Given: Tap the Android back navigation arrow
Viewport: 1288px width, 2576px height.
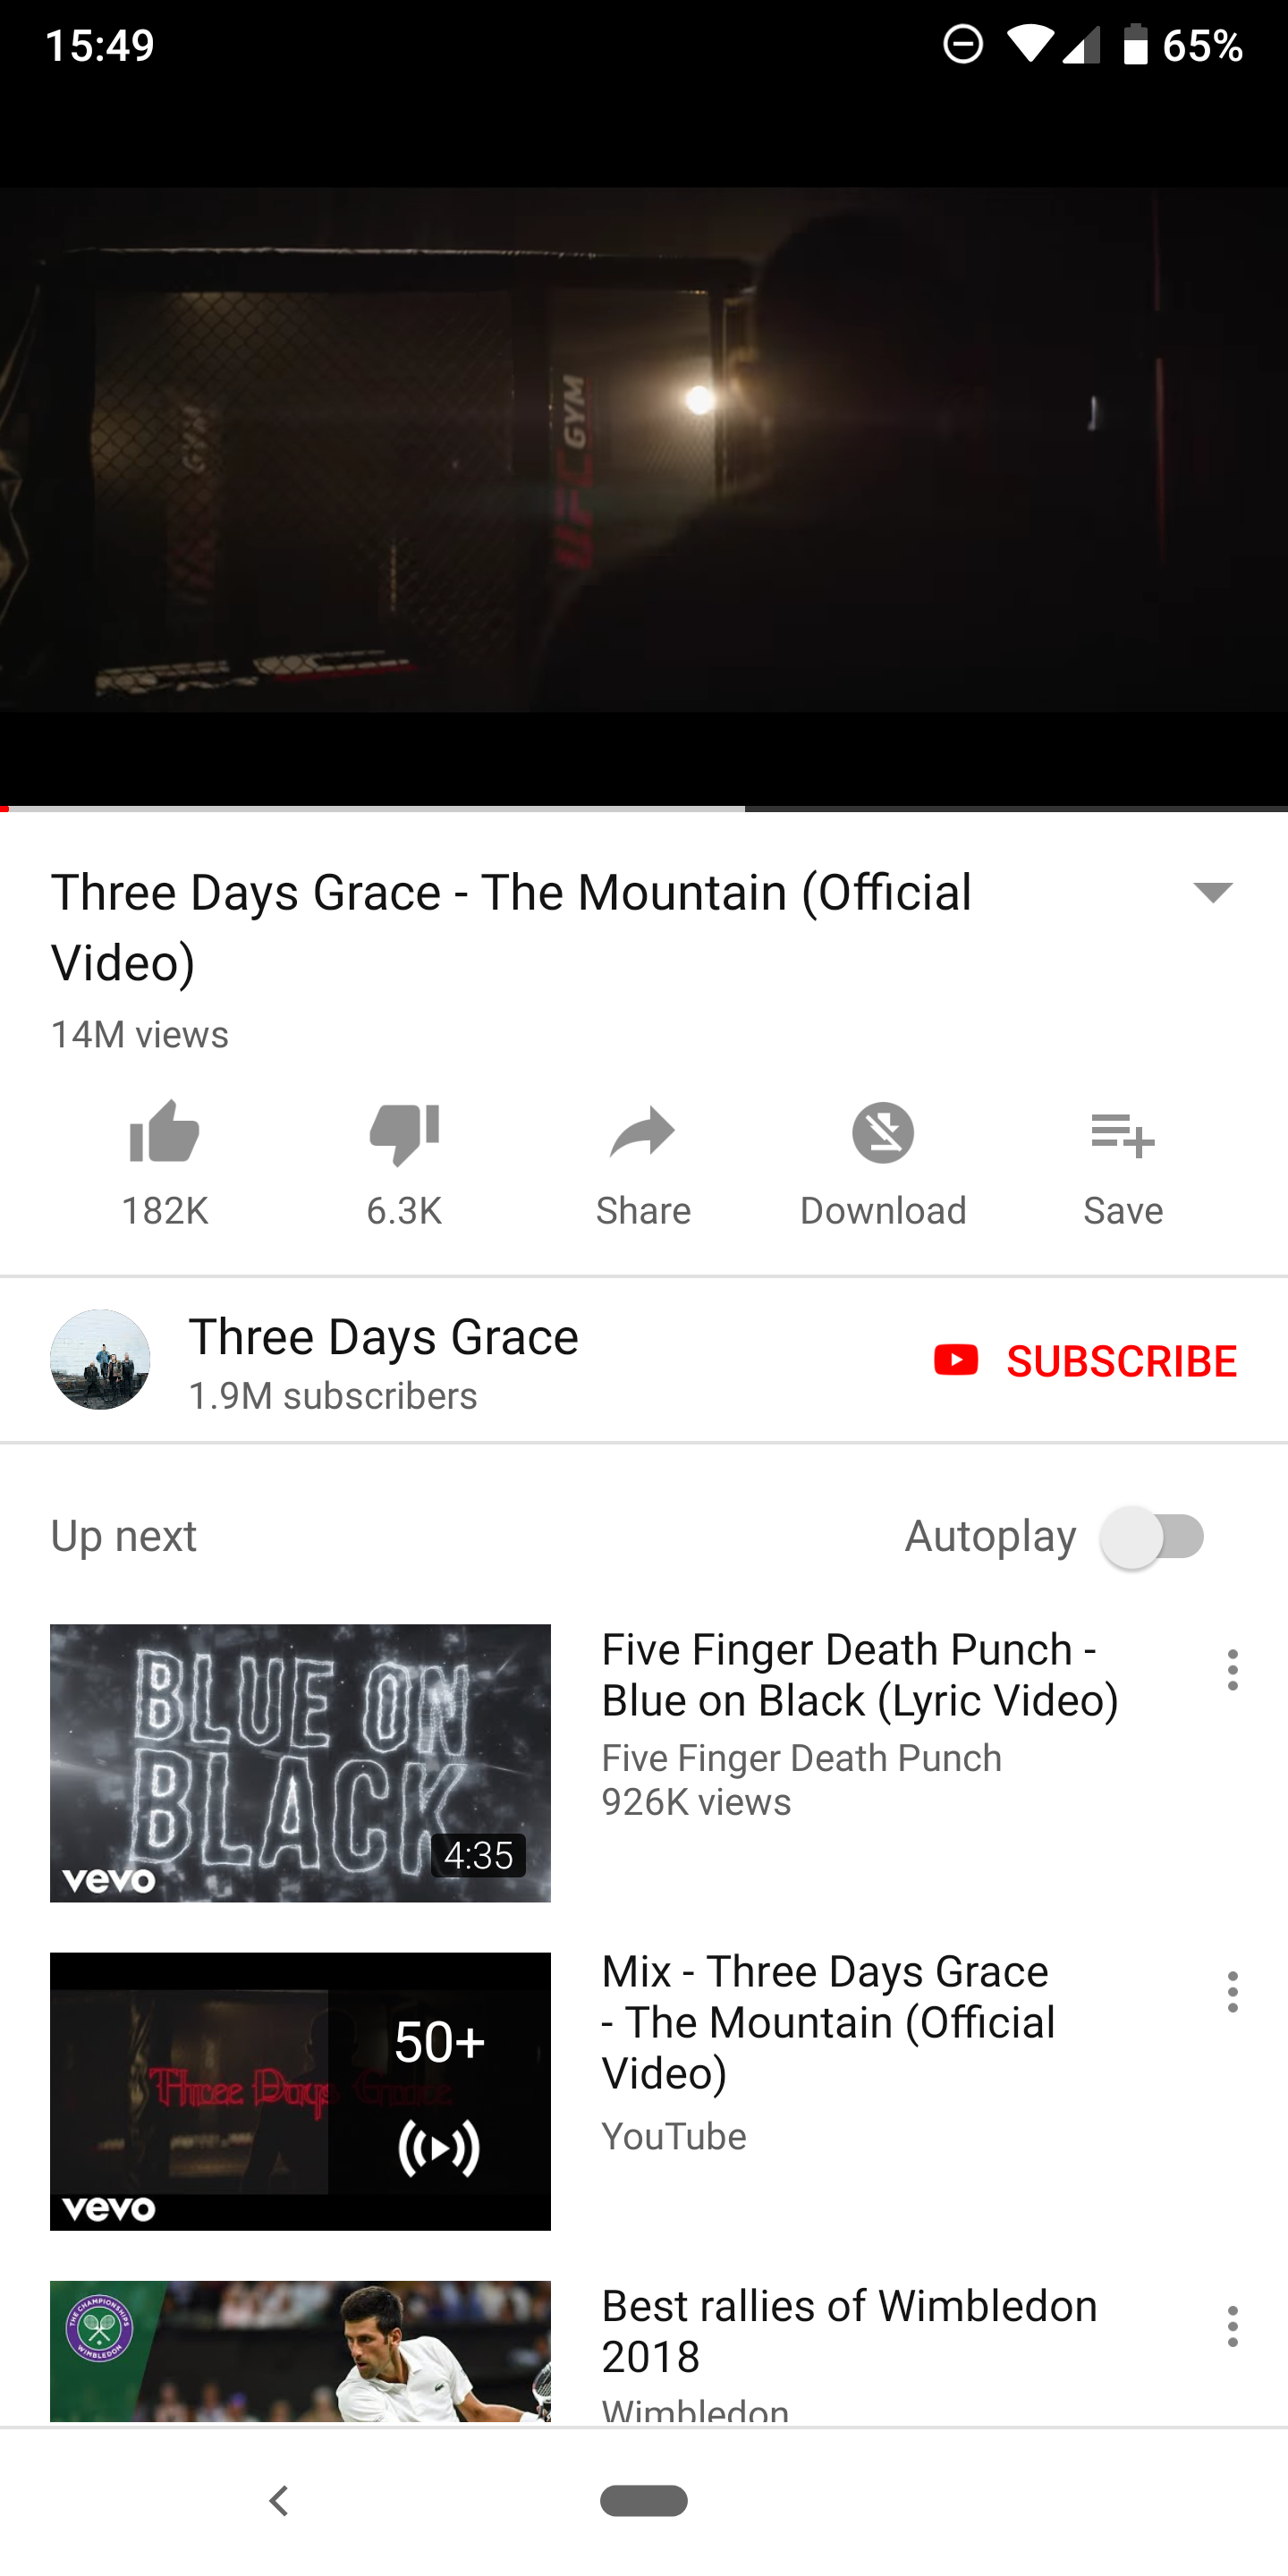Looking at the screenshot, I should tap(279, 2501).
